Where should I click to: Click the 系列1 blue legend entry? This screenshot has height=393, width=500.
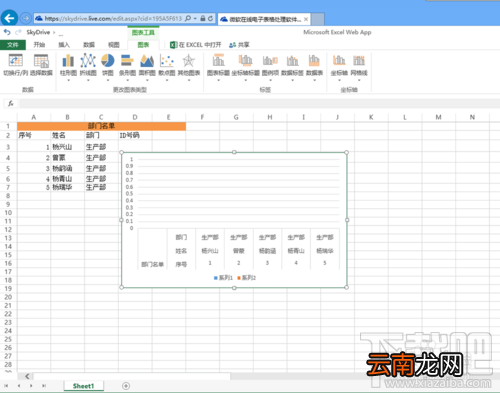pos(223,278)
